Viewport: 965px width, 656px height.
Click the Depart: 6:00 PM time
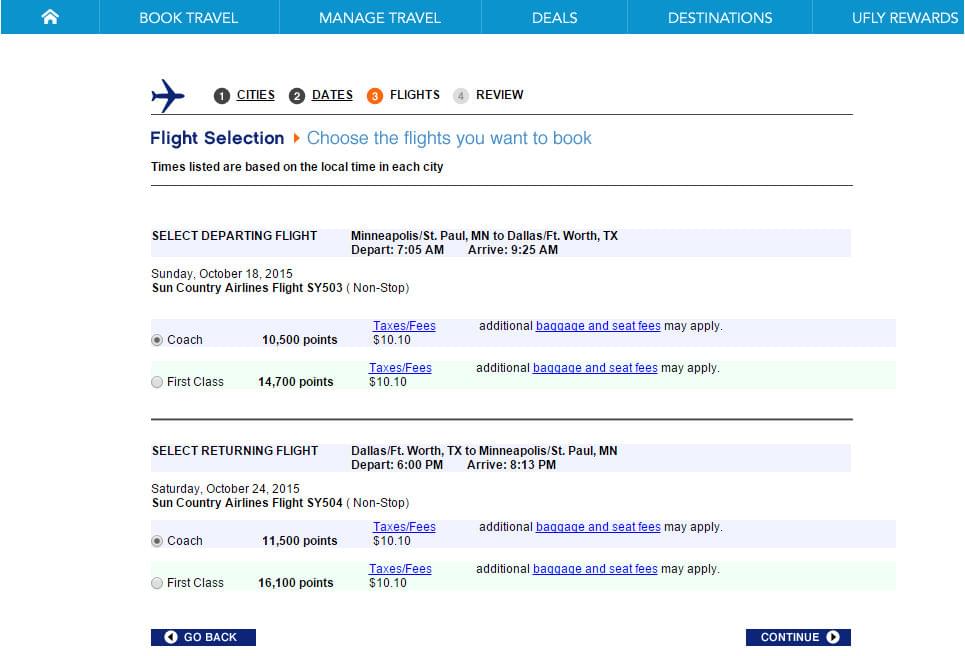(x=397, y=465)
